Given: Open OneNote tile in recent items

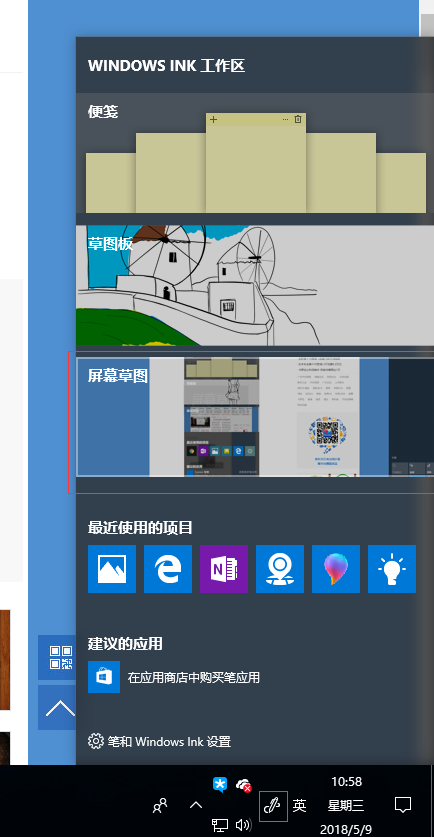Looking at the screenshot, I should point(224,569).
